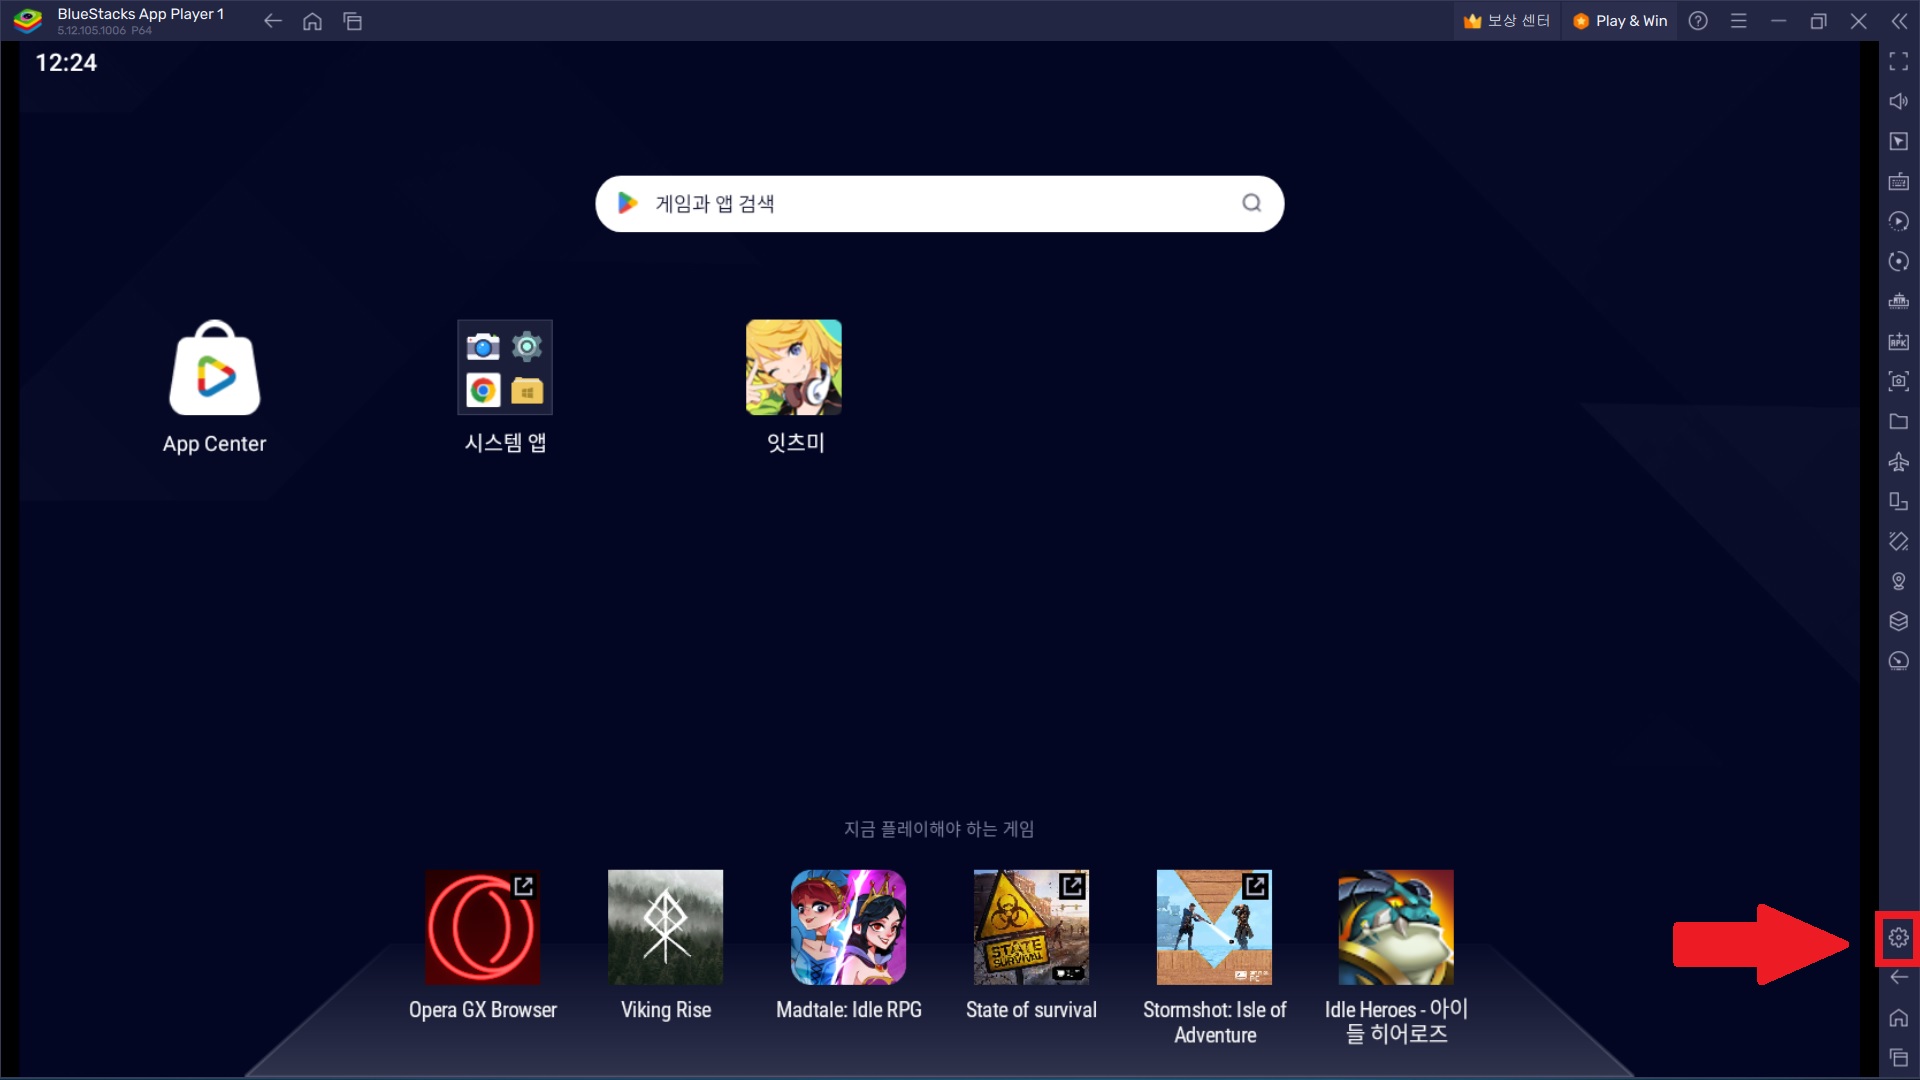This screenshot has width=1920, height=1080.
Task: Click the 지금 플레이해야 하는 게임 label
Action: pos(939,829)
